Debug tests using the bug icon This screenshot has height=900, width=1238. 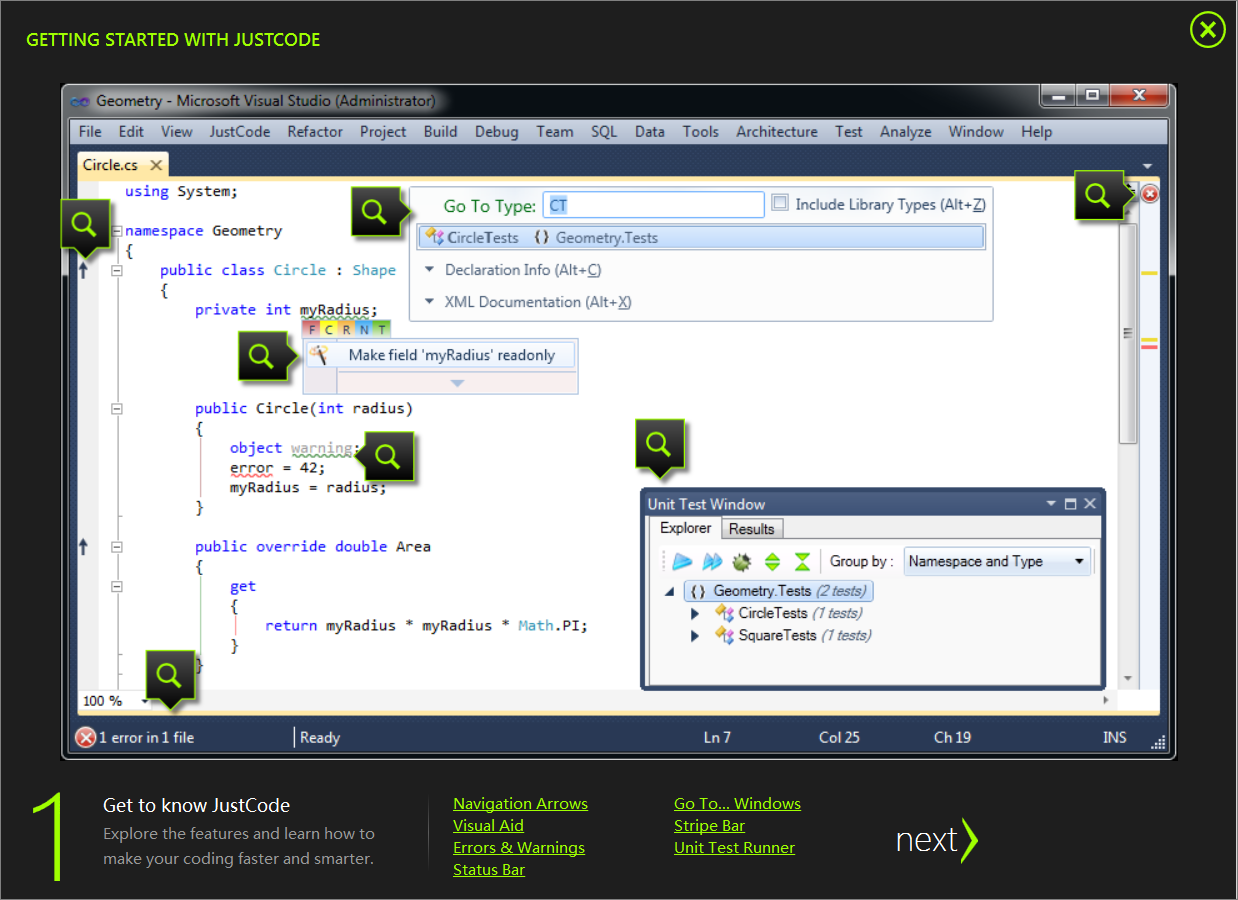[742, 562]
